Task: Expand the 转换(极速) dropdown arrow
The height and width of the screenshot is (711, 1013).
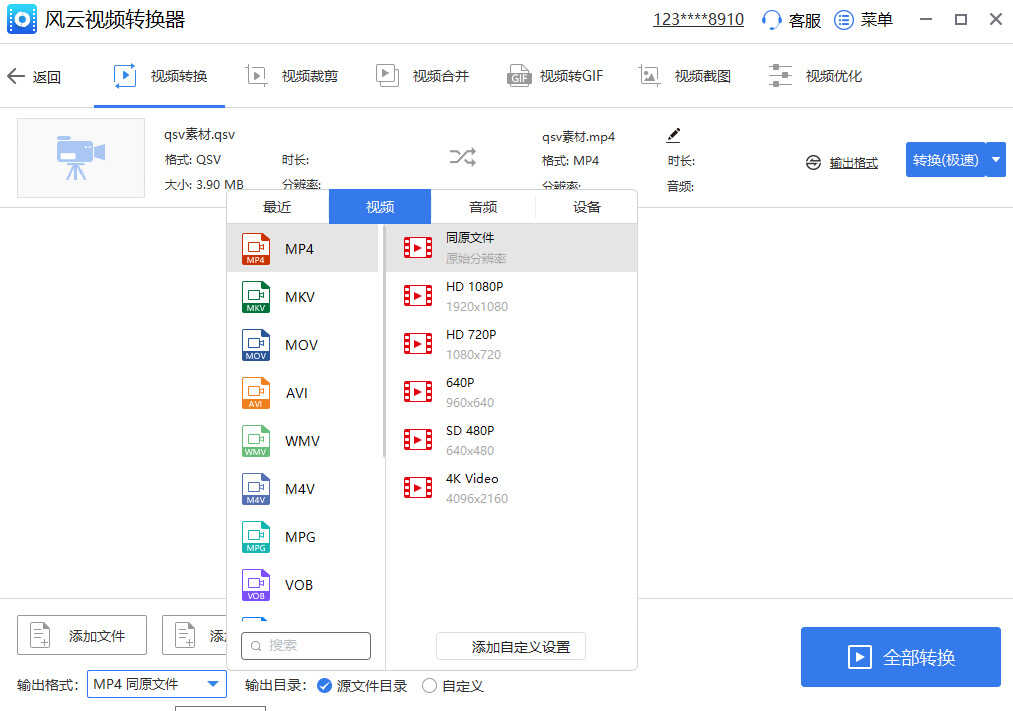Action: pyautogui.click(x=996, y=160)
